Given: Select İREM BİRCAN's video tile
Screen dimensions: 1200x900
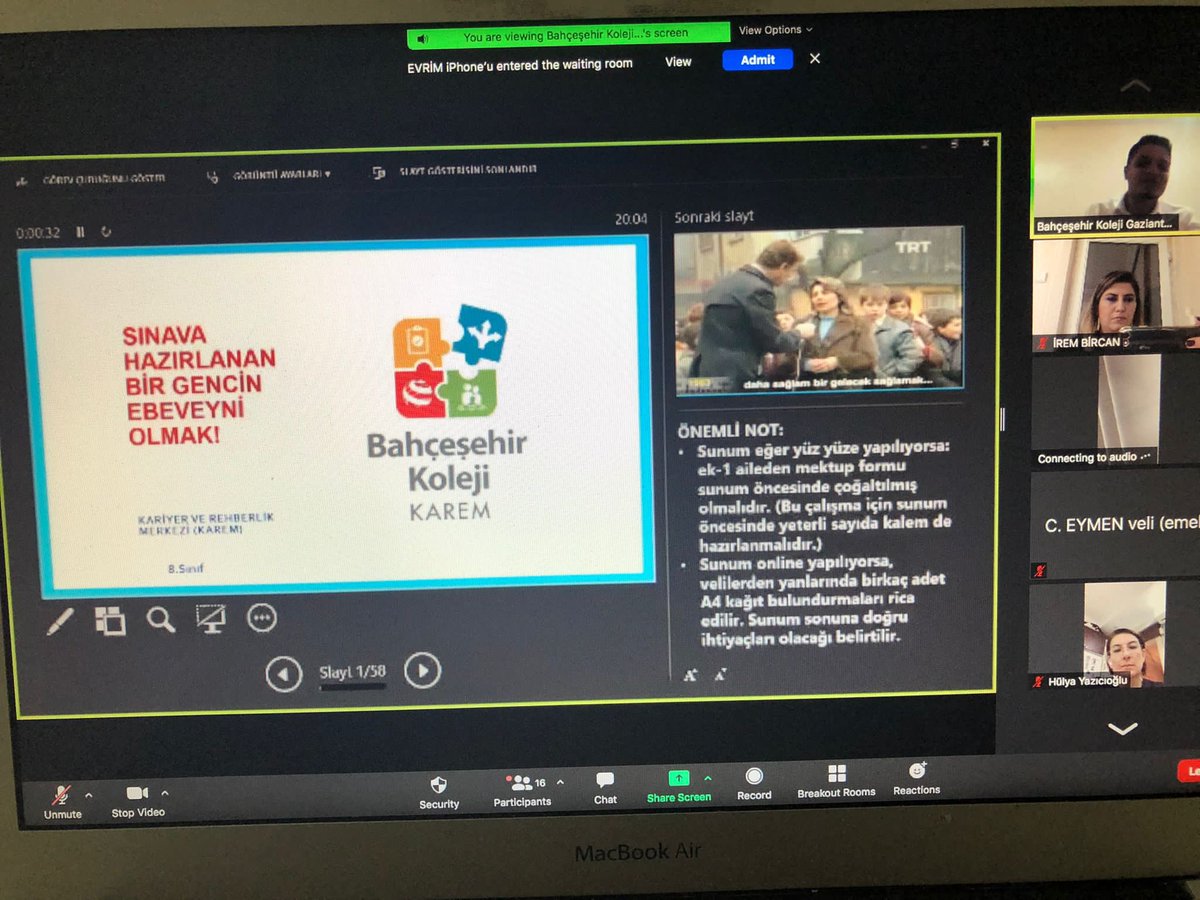Looking at the screenshot, I should click(x=1115, y=296).
